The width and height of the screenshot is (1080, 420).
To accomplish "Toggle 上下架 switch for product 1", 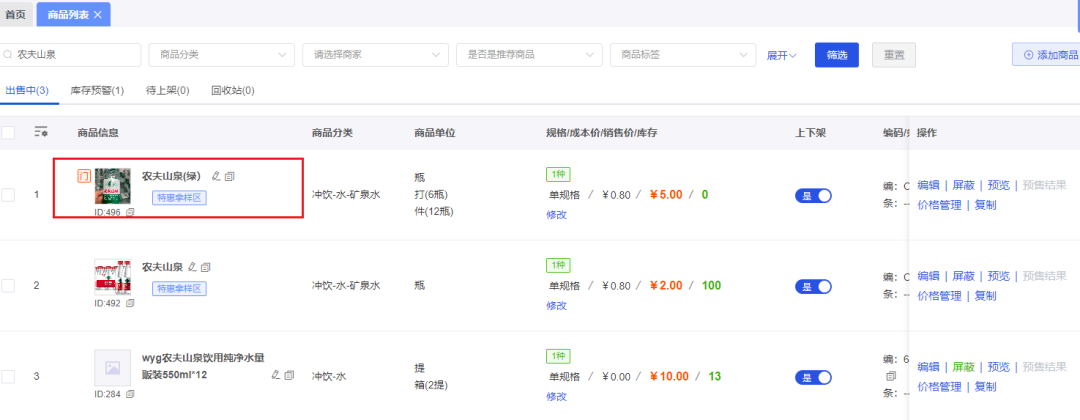I will pos(813,196).
